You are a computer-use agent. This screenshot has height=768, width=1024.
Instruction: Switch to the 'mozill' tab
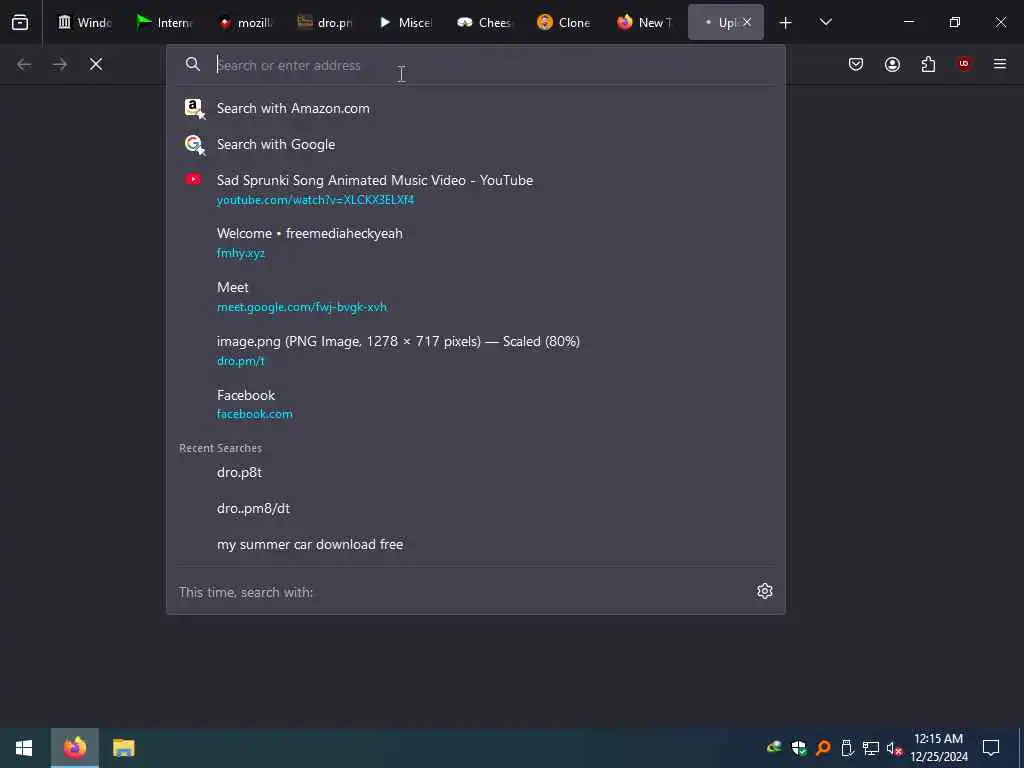[x=245, y=22]
